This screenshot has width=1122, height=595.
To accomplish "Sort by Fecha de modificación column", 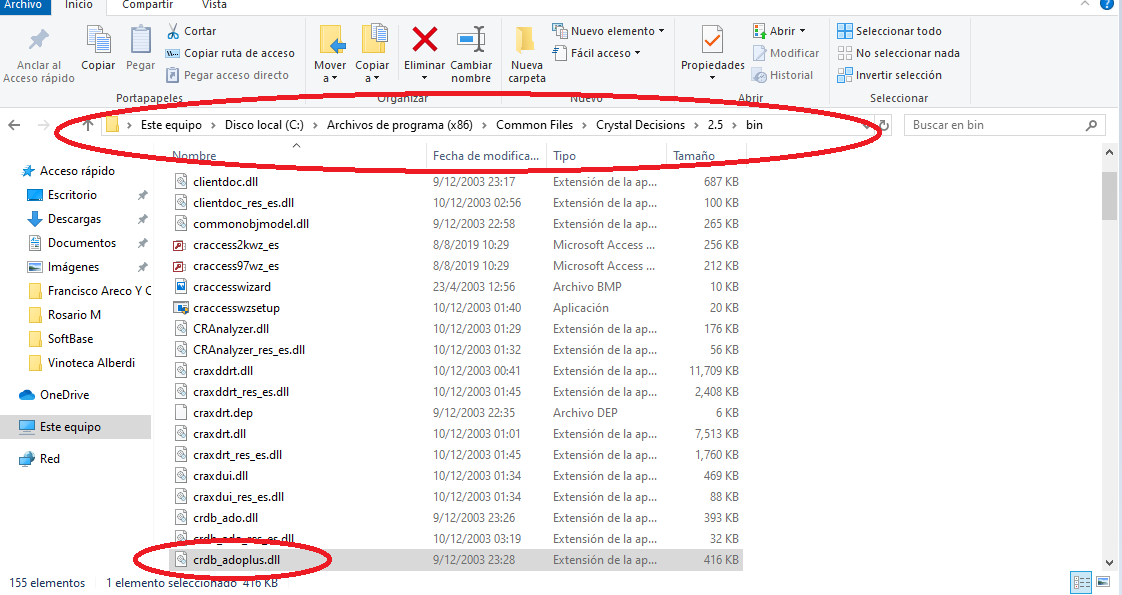I will [486, 156].
